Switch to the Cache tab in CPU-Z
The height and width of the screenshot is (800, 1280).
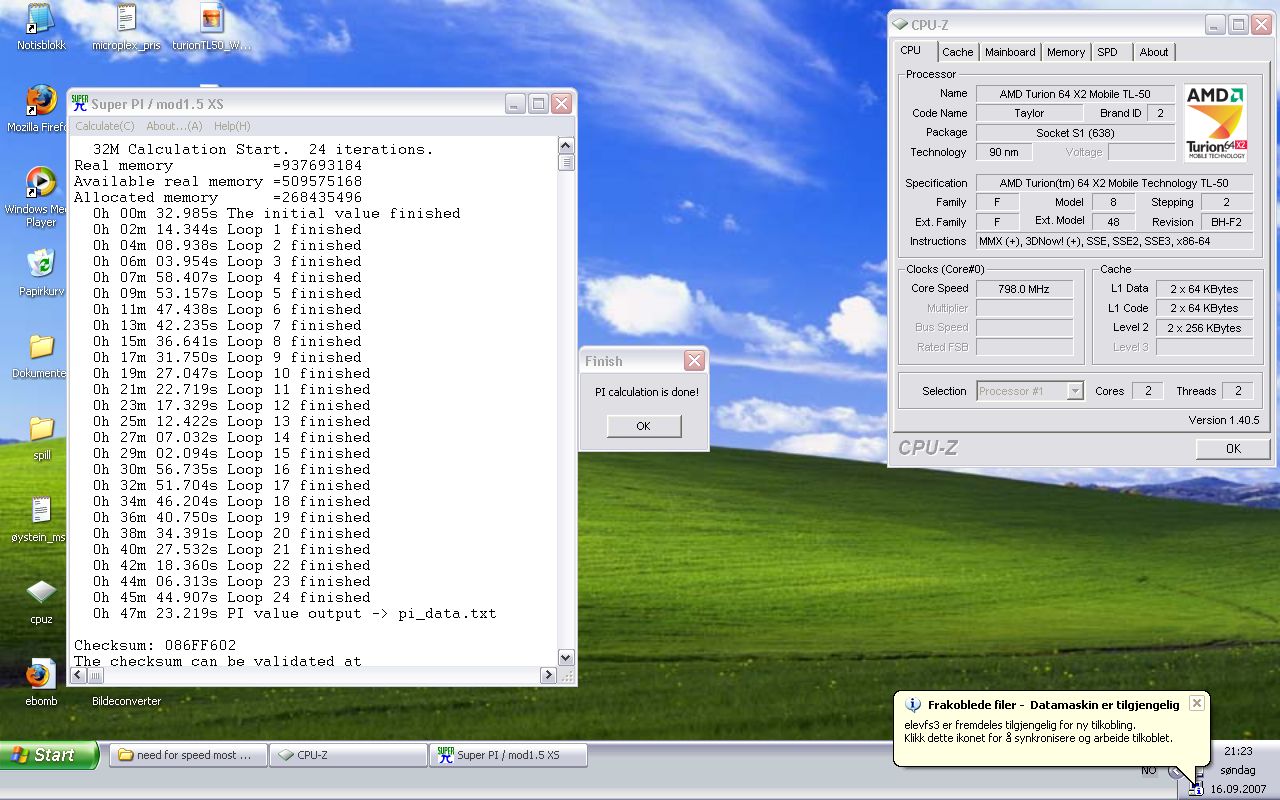tap(957, 52)
